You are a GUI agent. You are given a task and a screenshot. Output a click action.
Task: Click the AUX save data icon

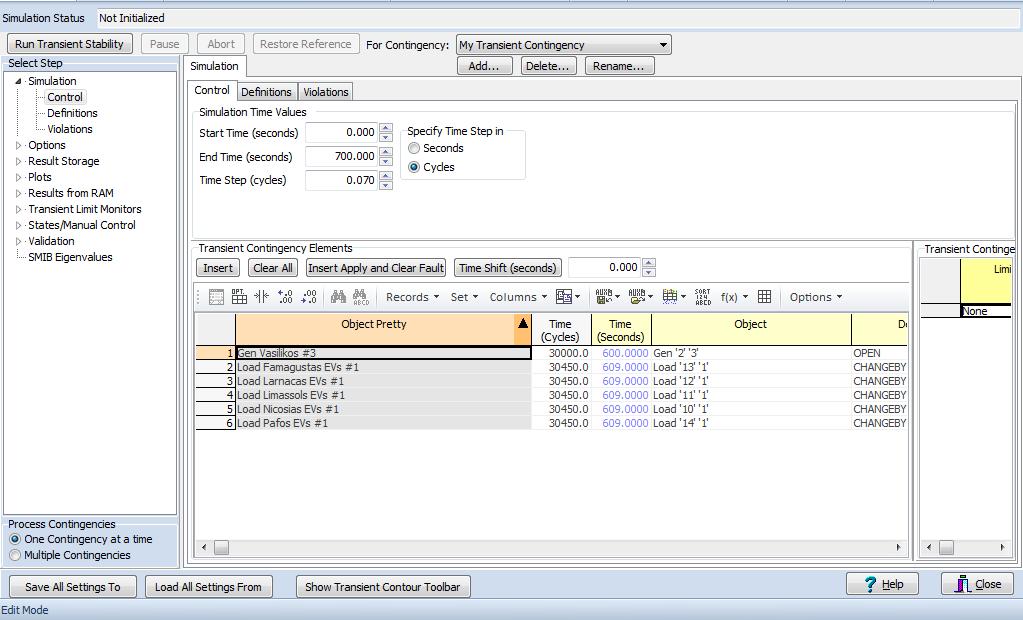604,297
